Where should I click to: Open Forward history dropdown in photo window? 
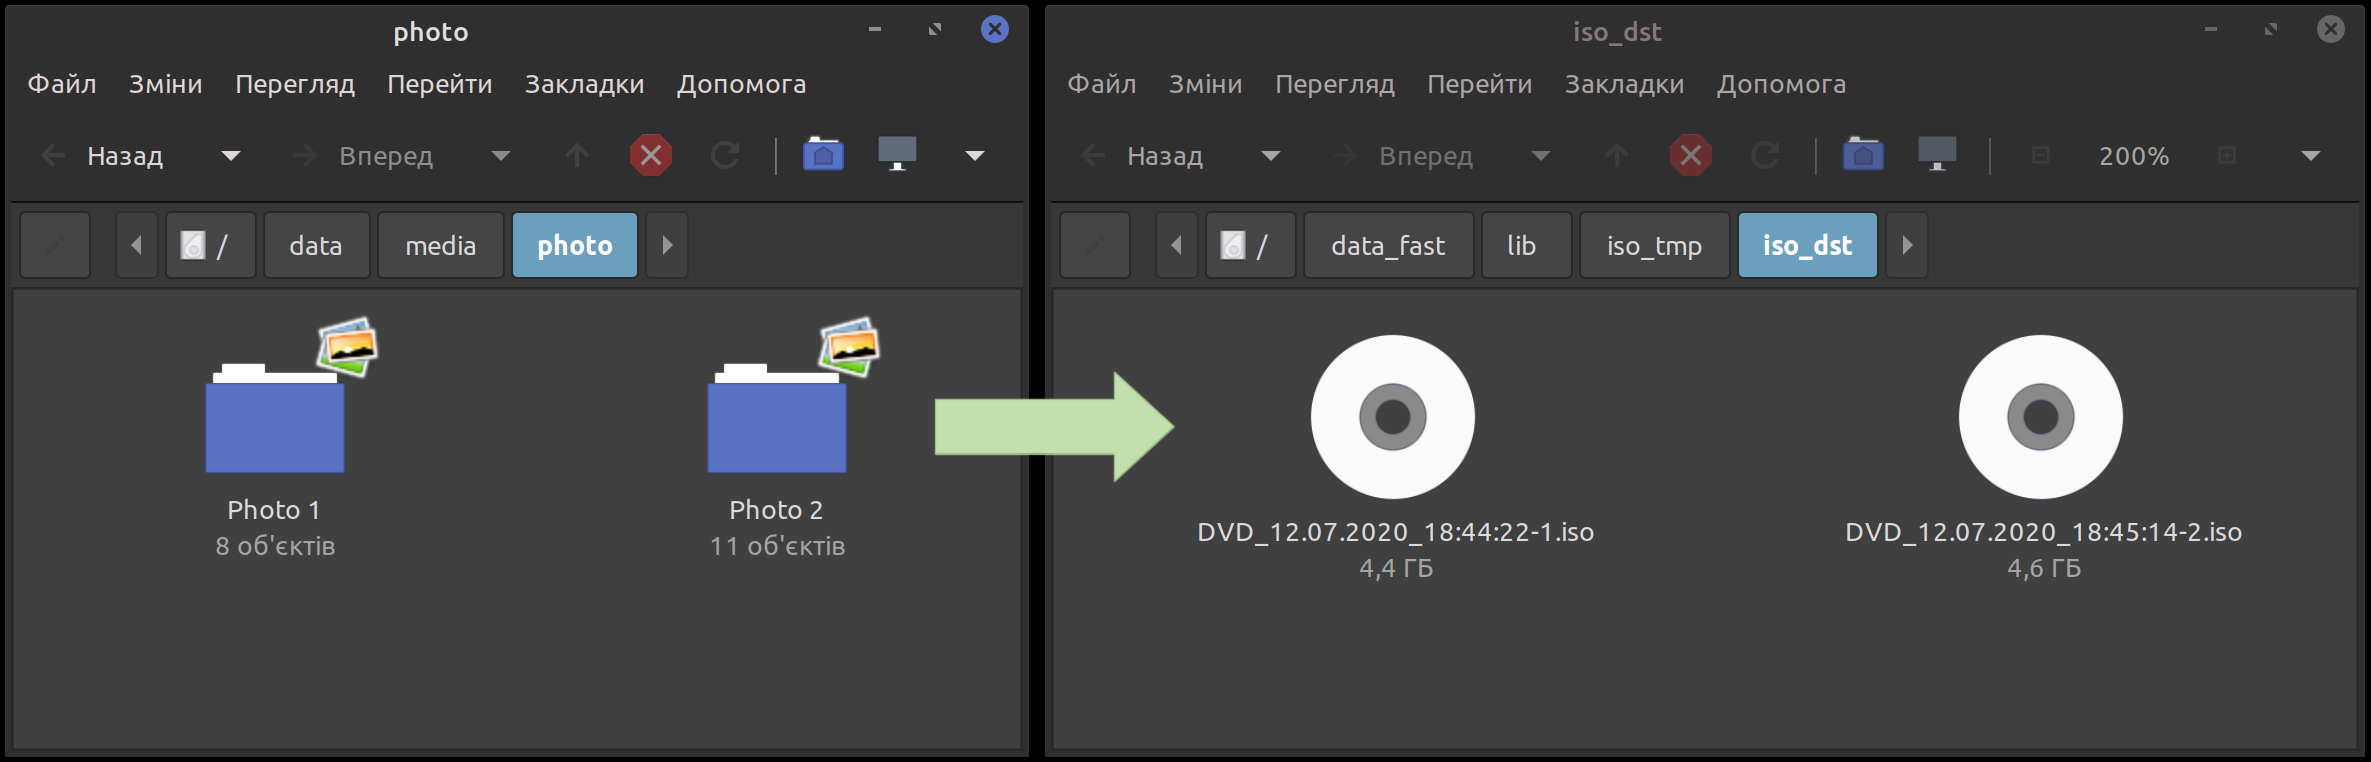pos(500,156)
